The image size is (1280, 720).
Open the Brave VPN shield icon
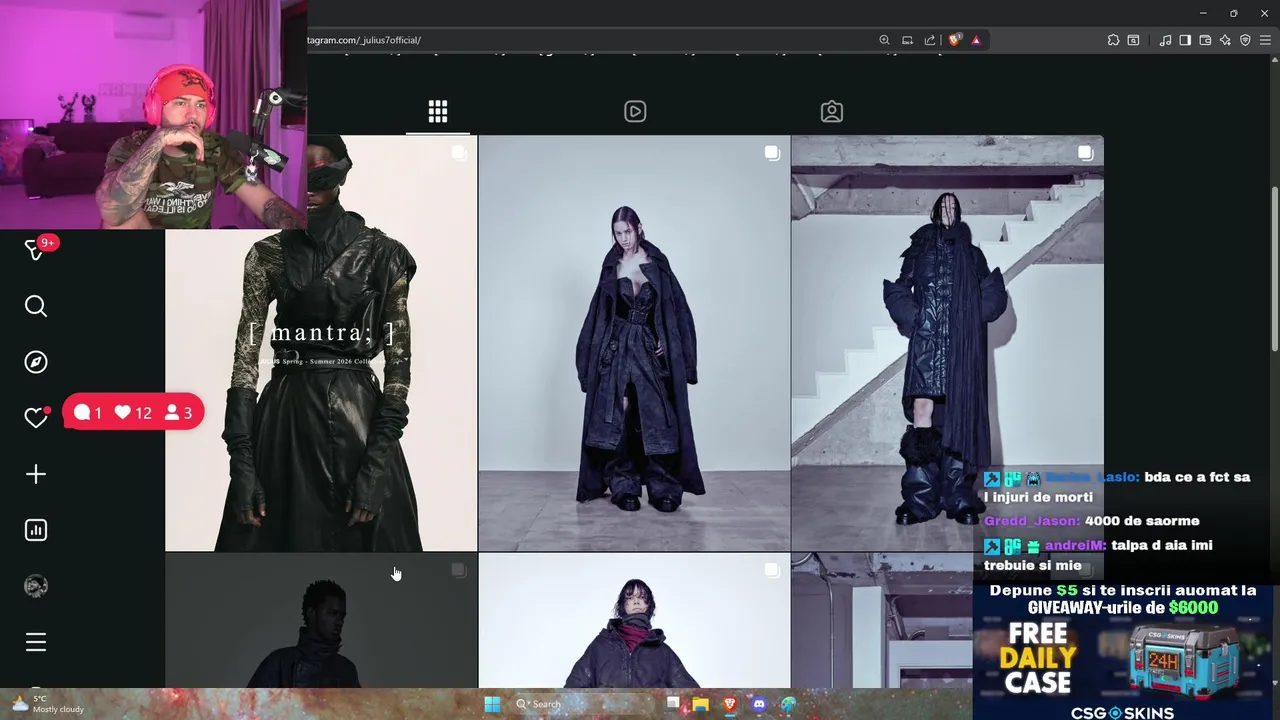click(1245, 40)
